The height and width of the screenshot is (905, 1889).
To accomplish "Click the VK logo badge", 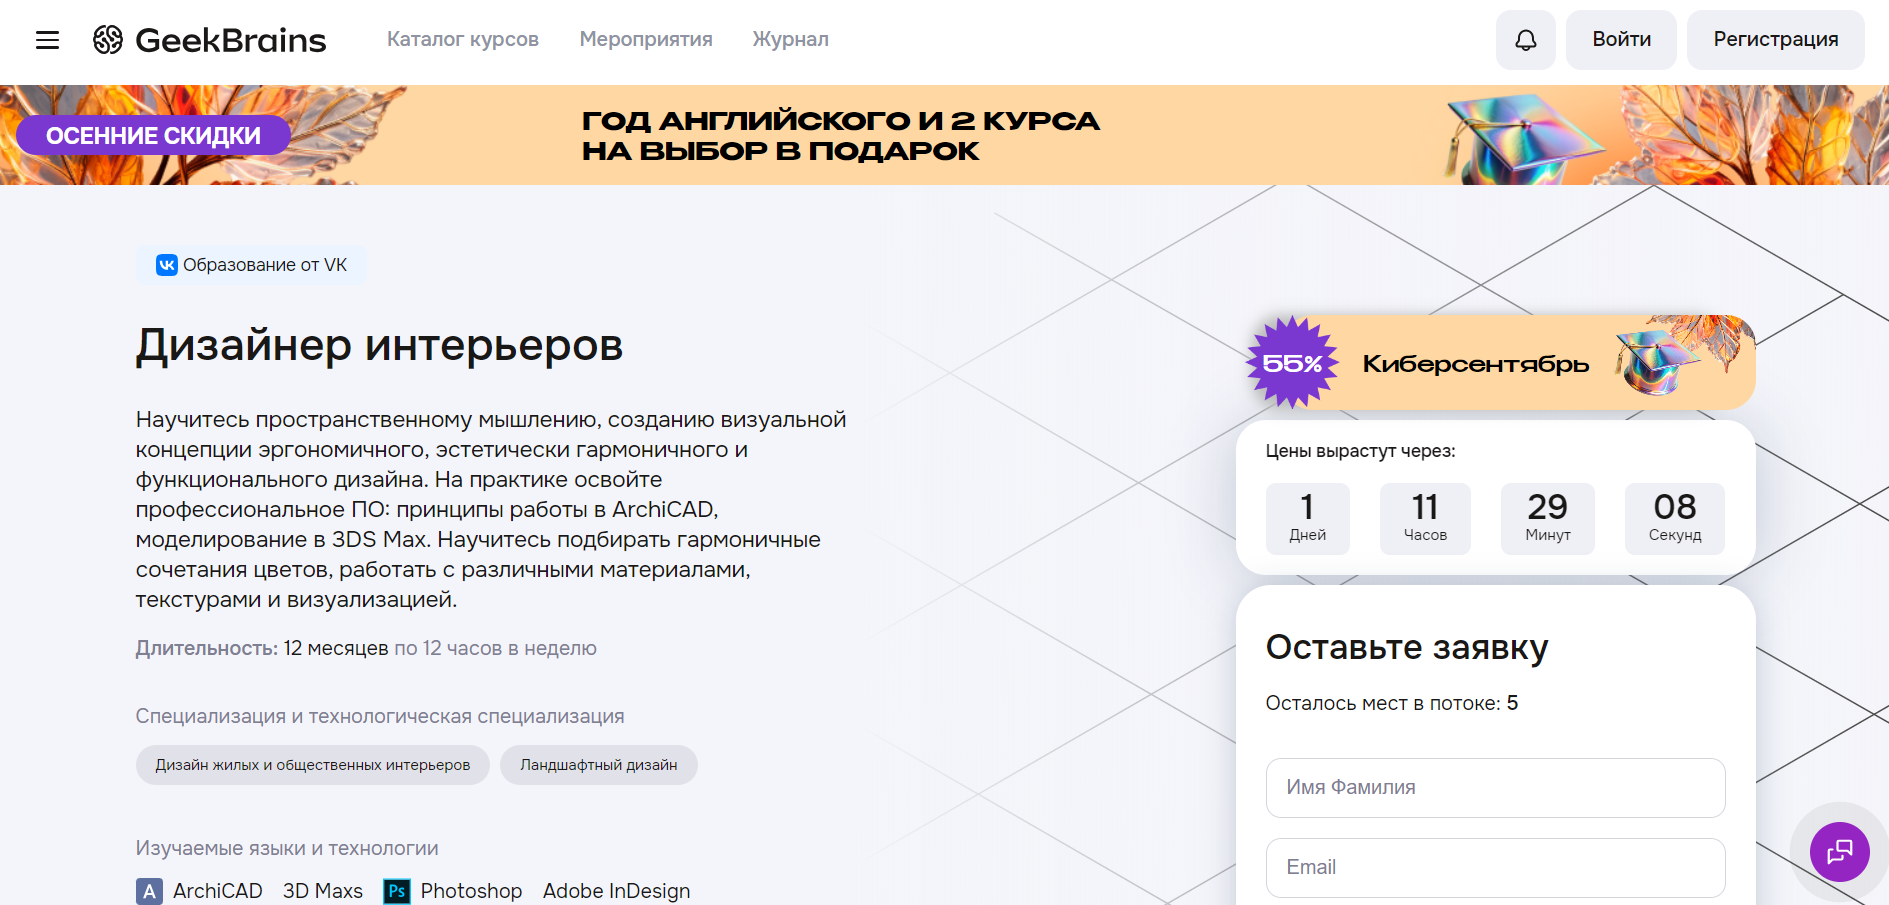I will (166, 265).
